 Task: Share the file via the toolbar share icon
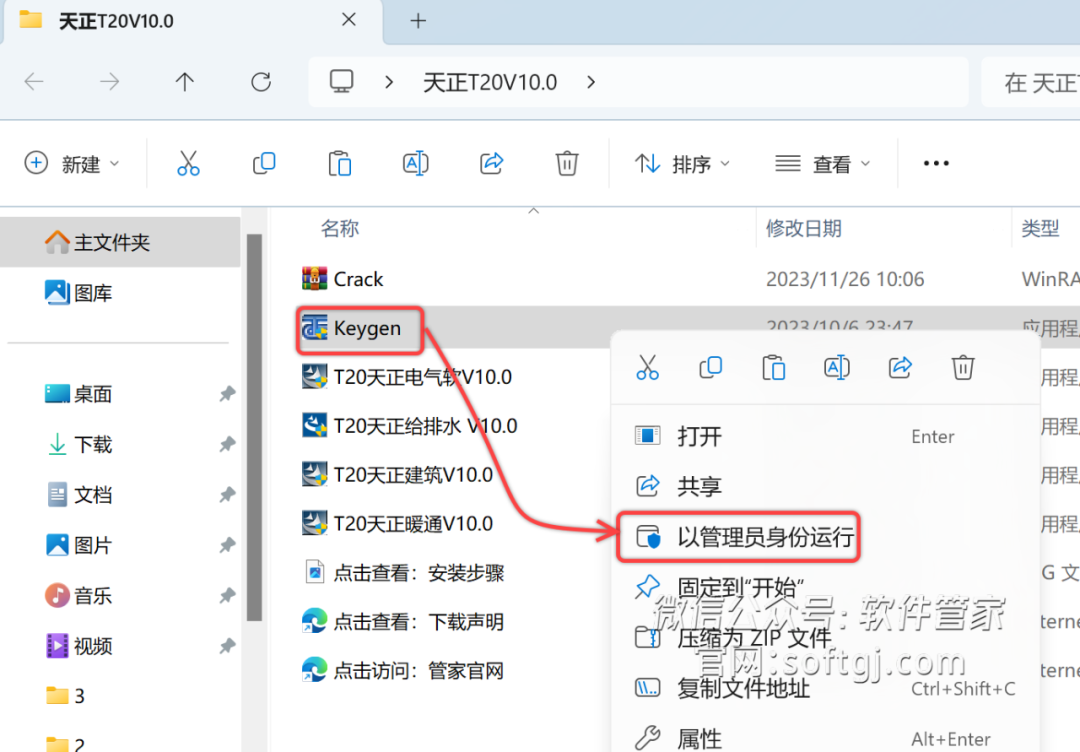click(491, 162)
